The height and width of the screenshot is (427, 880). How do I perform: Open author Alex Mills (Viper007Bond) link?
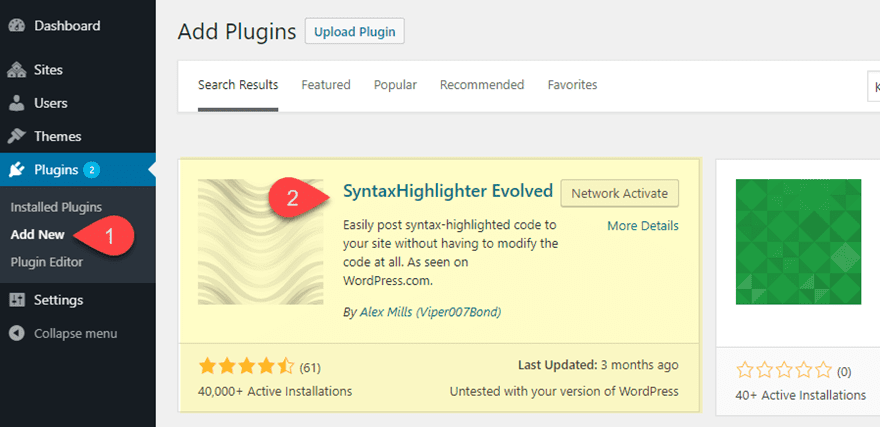(430, 312)
